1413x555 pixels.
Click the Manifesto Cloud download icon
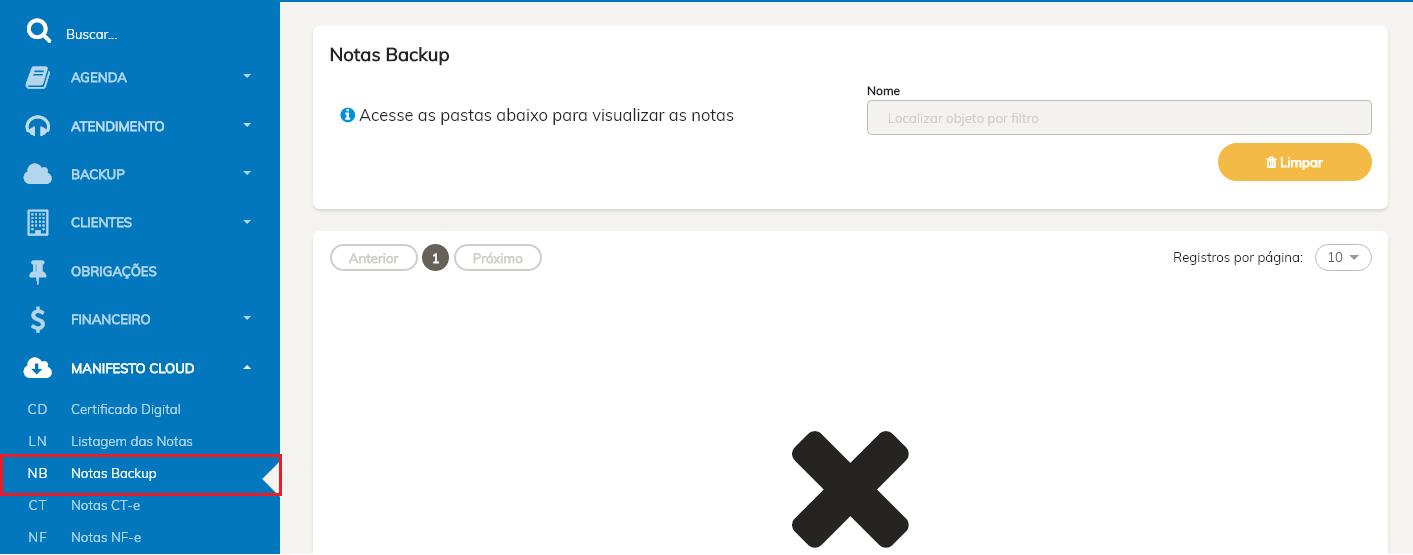pyautogui.click(x=38, y=368)
